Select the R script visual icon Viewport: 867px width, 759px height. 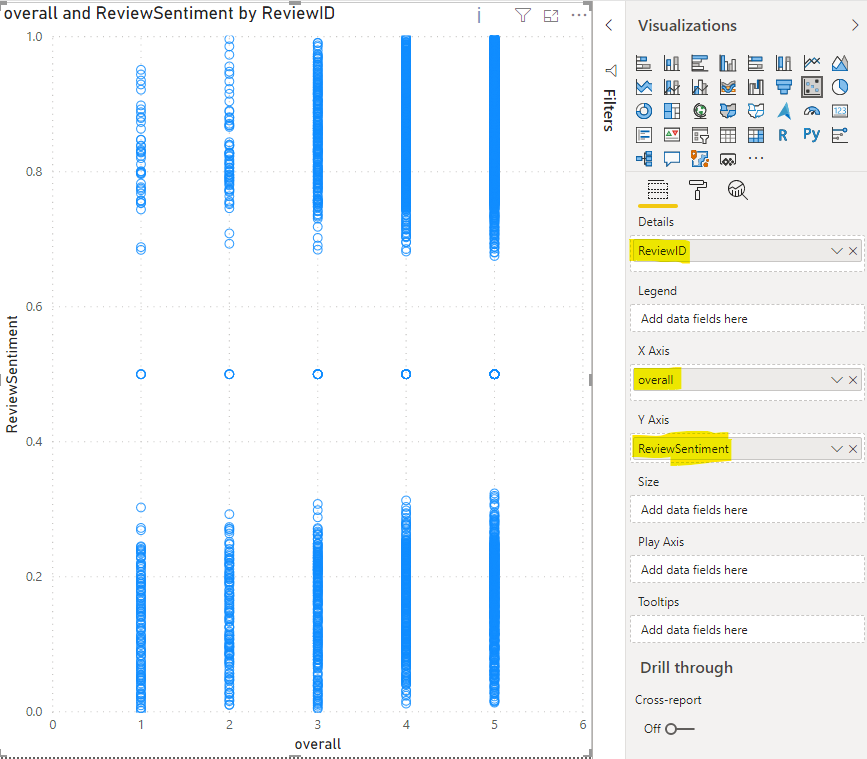782,134
